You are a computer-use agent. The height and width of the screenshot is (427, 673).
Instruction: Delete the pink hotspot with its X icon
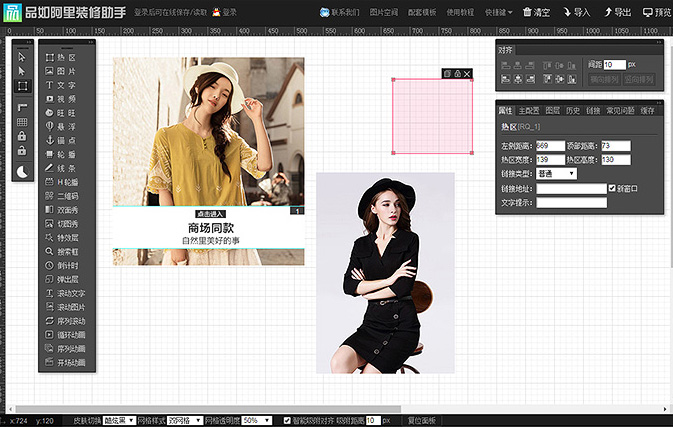point(467,74)
